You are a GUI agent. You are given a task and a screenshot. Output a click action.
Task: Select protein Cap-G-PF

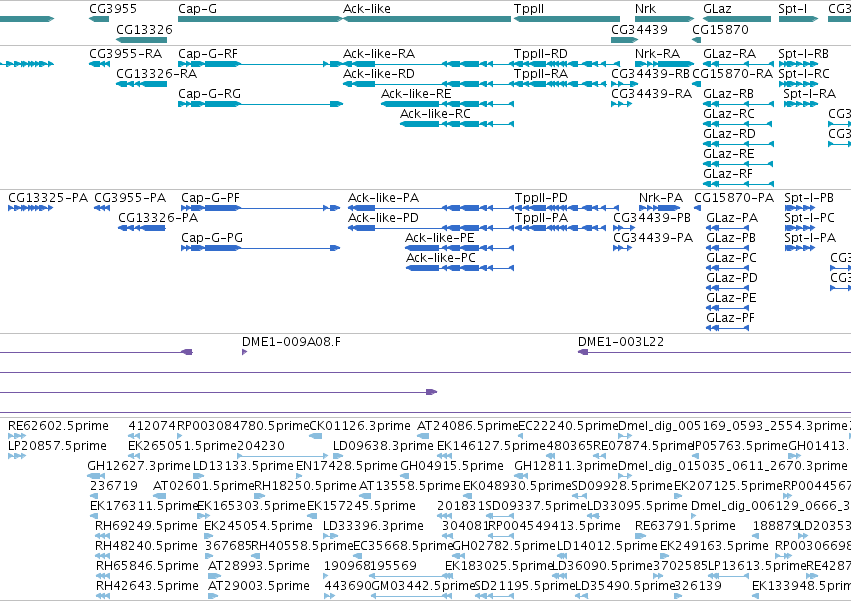click(x=211, y=198)
